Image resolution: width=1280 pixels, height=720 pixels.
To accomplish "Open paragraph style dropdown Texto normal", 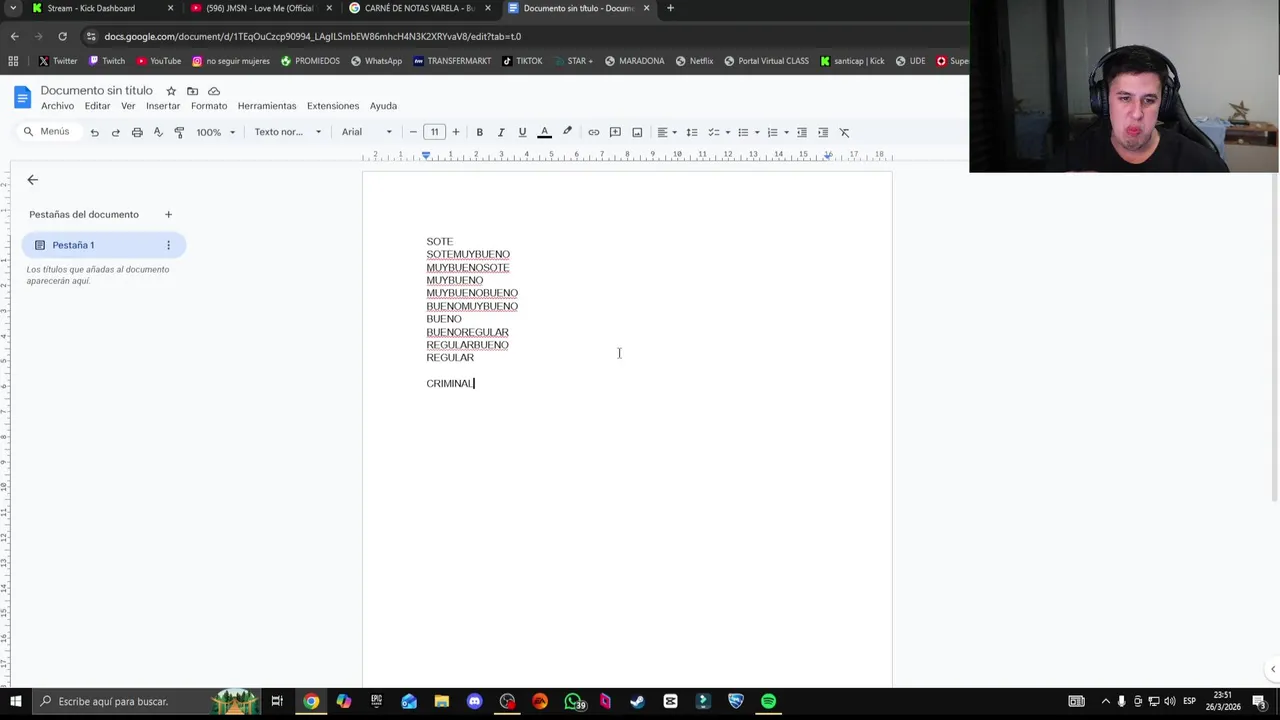I will (x=287, y=132).
